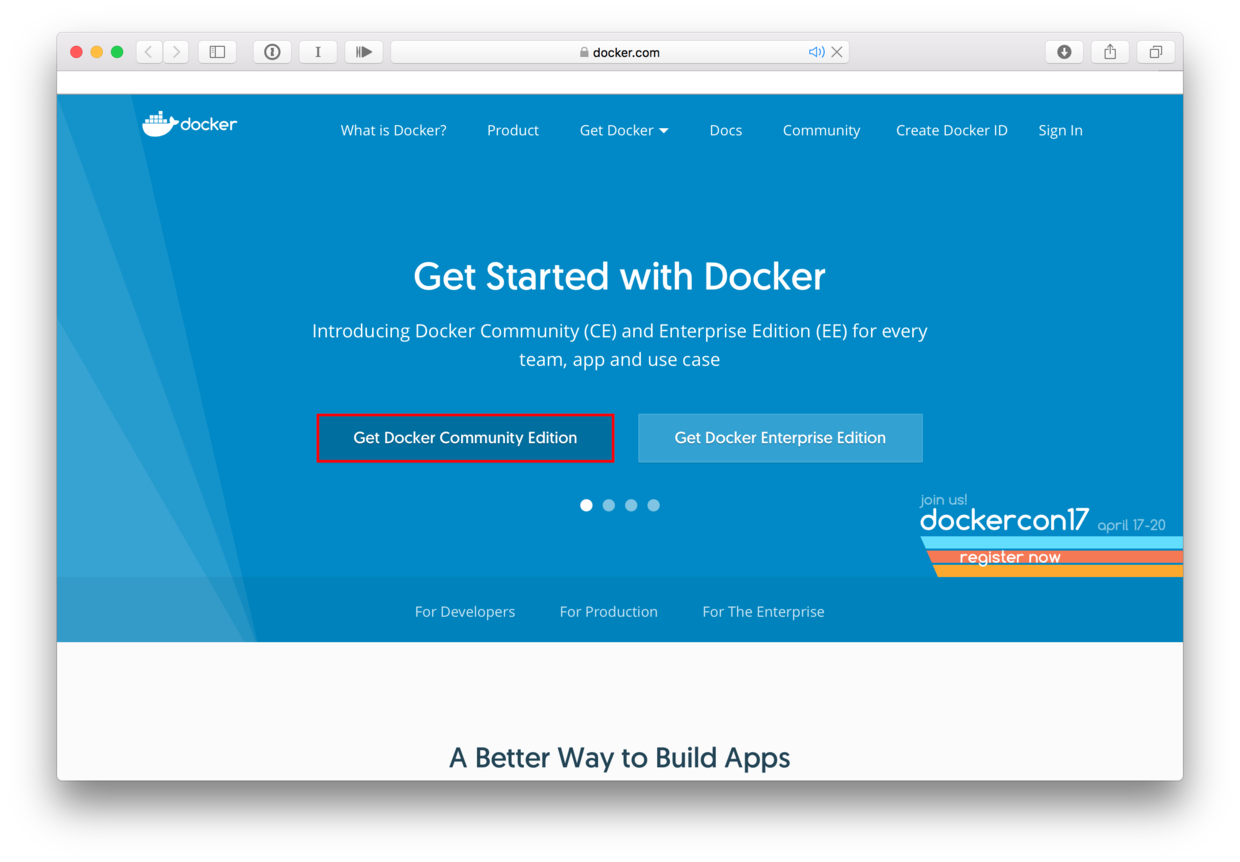Select the first carousel slide dot

click(586, 505)
